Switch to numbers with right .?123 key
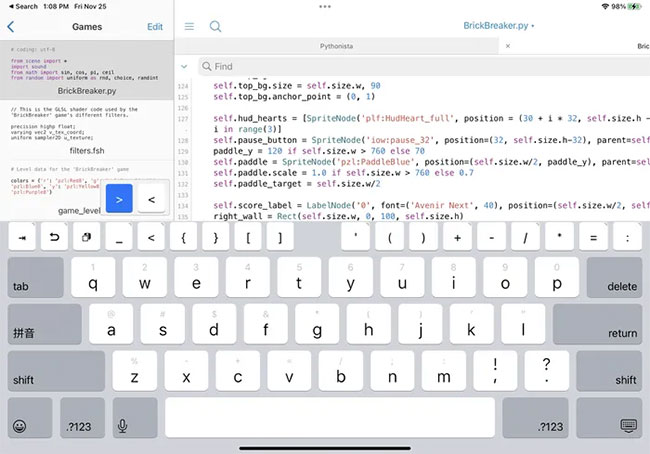The image size is (650, 454). [x=535, y=418]
